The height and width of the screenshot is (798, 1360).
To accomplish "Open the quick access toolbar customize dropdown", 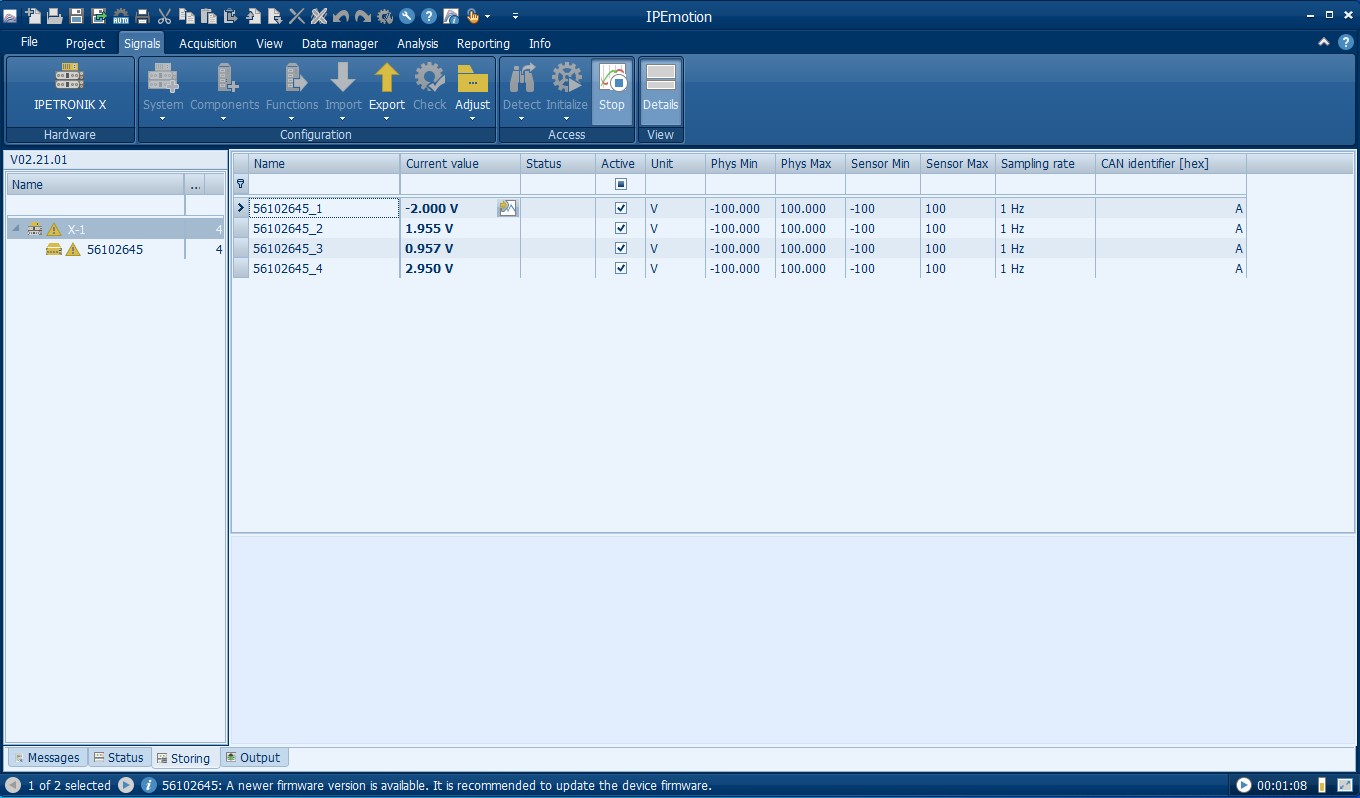I will (515, 16).
